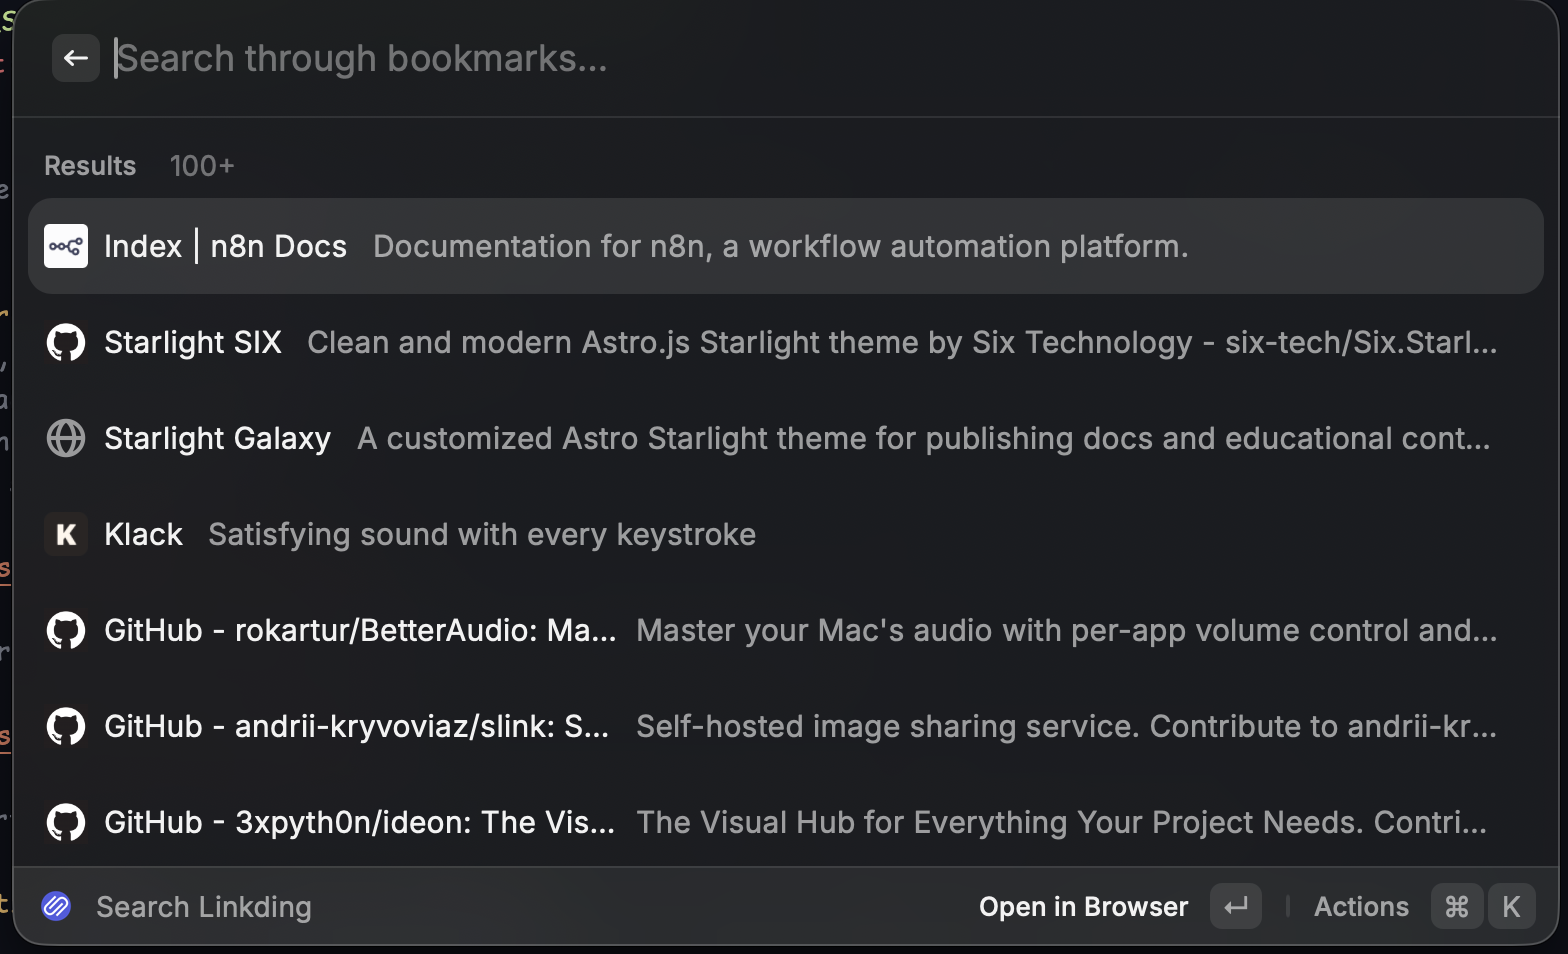Select the 3xpyth0n/ideon bookmark
1568x954 pixels.
[359, 823]
